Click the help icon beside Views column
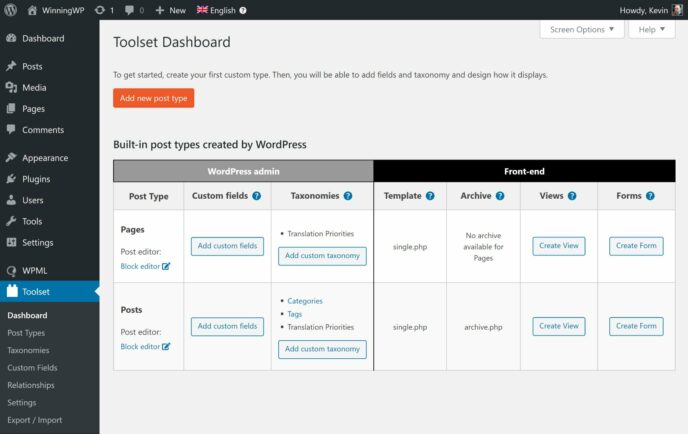 tap(572, 196)
